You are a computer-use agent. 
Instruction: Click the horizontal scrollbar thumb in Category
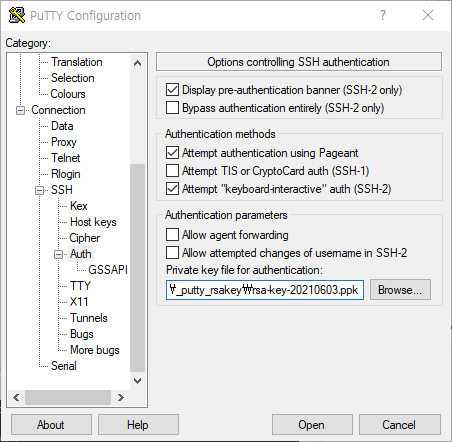(x=68, y=397)
